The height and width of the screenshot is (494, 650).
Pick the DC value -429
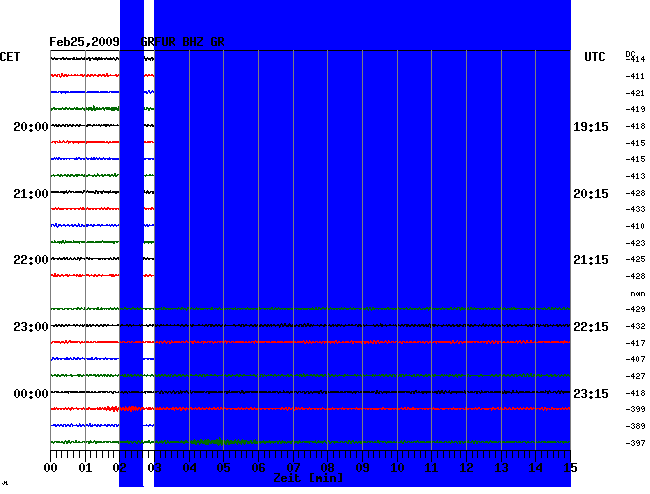click(635, 309)
